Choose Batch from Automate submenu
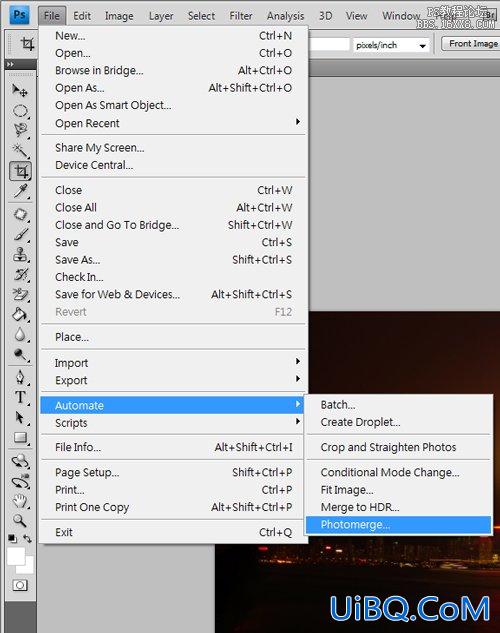The height and width of the screenshot is (633, 500). point(398,405)
